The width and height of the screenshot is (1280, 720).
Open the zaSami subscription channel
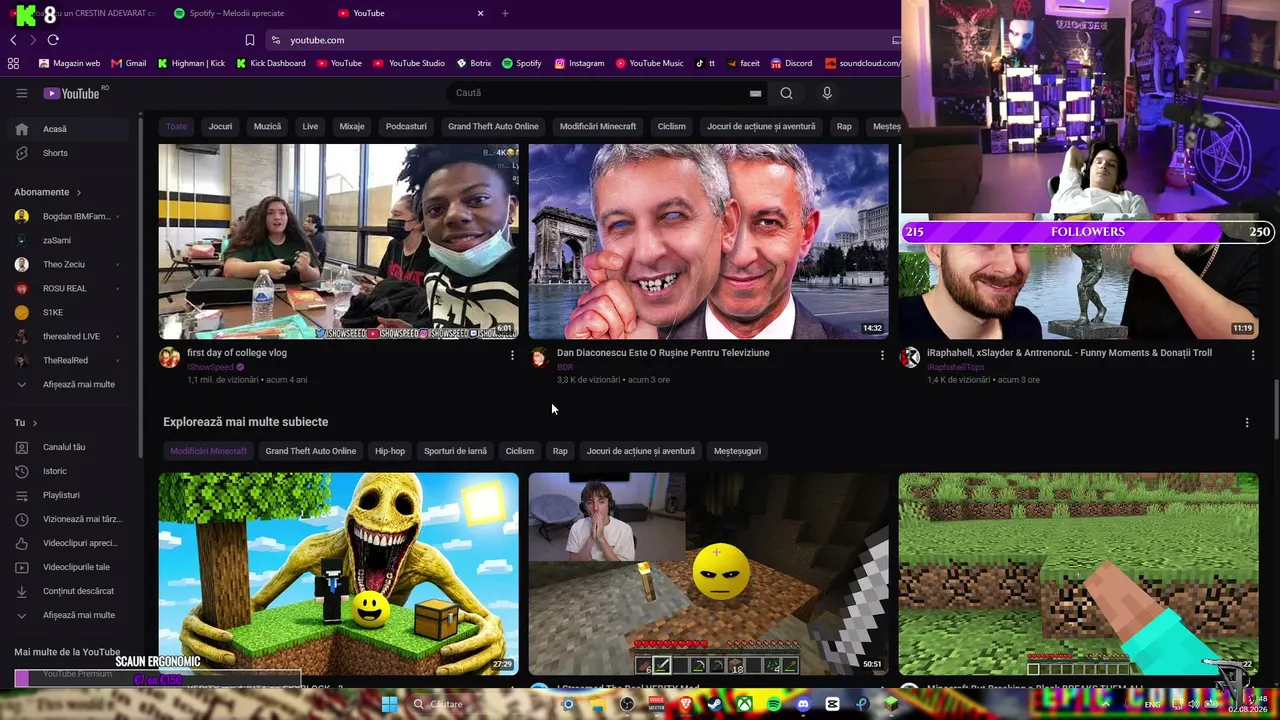70,240
